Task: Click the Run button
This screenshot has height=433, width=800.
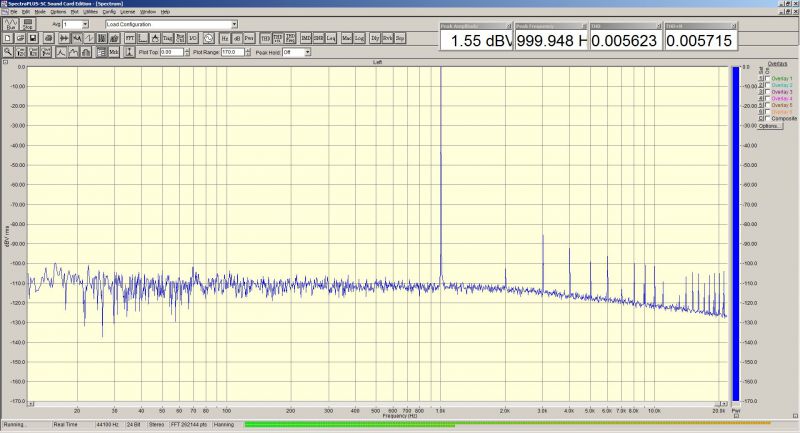Action: [11, 24]
